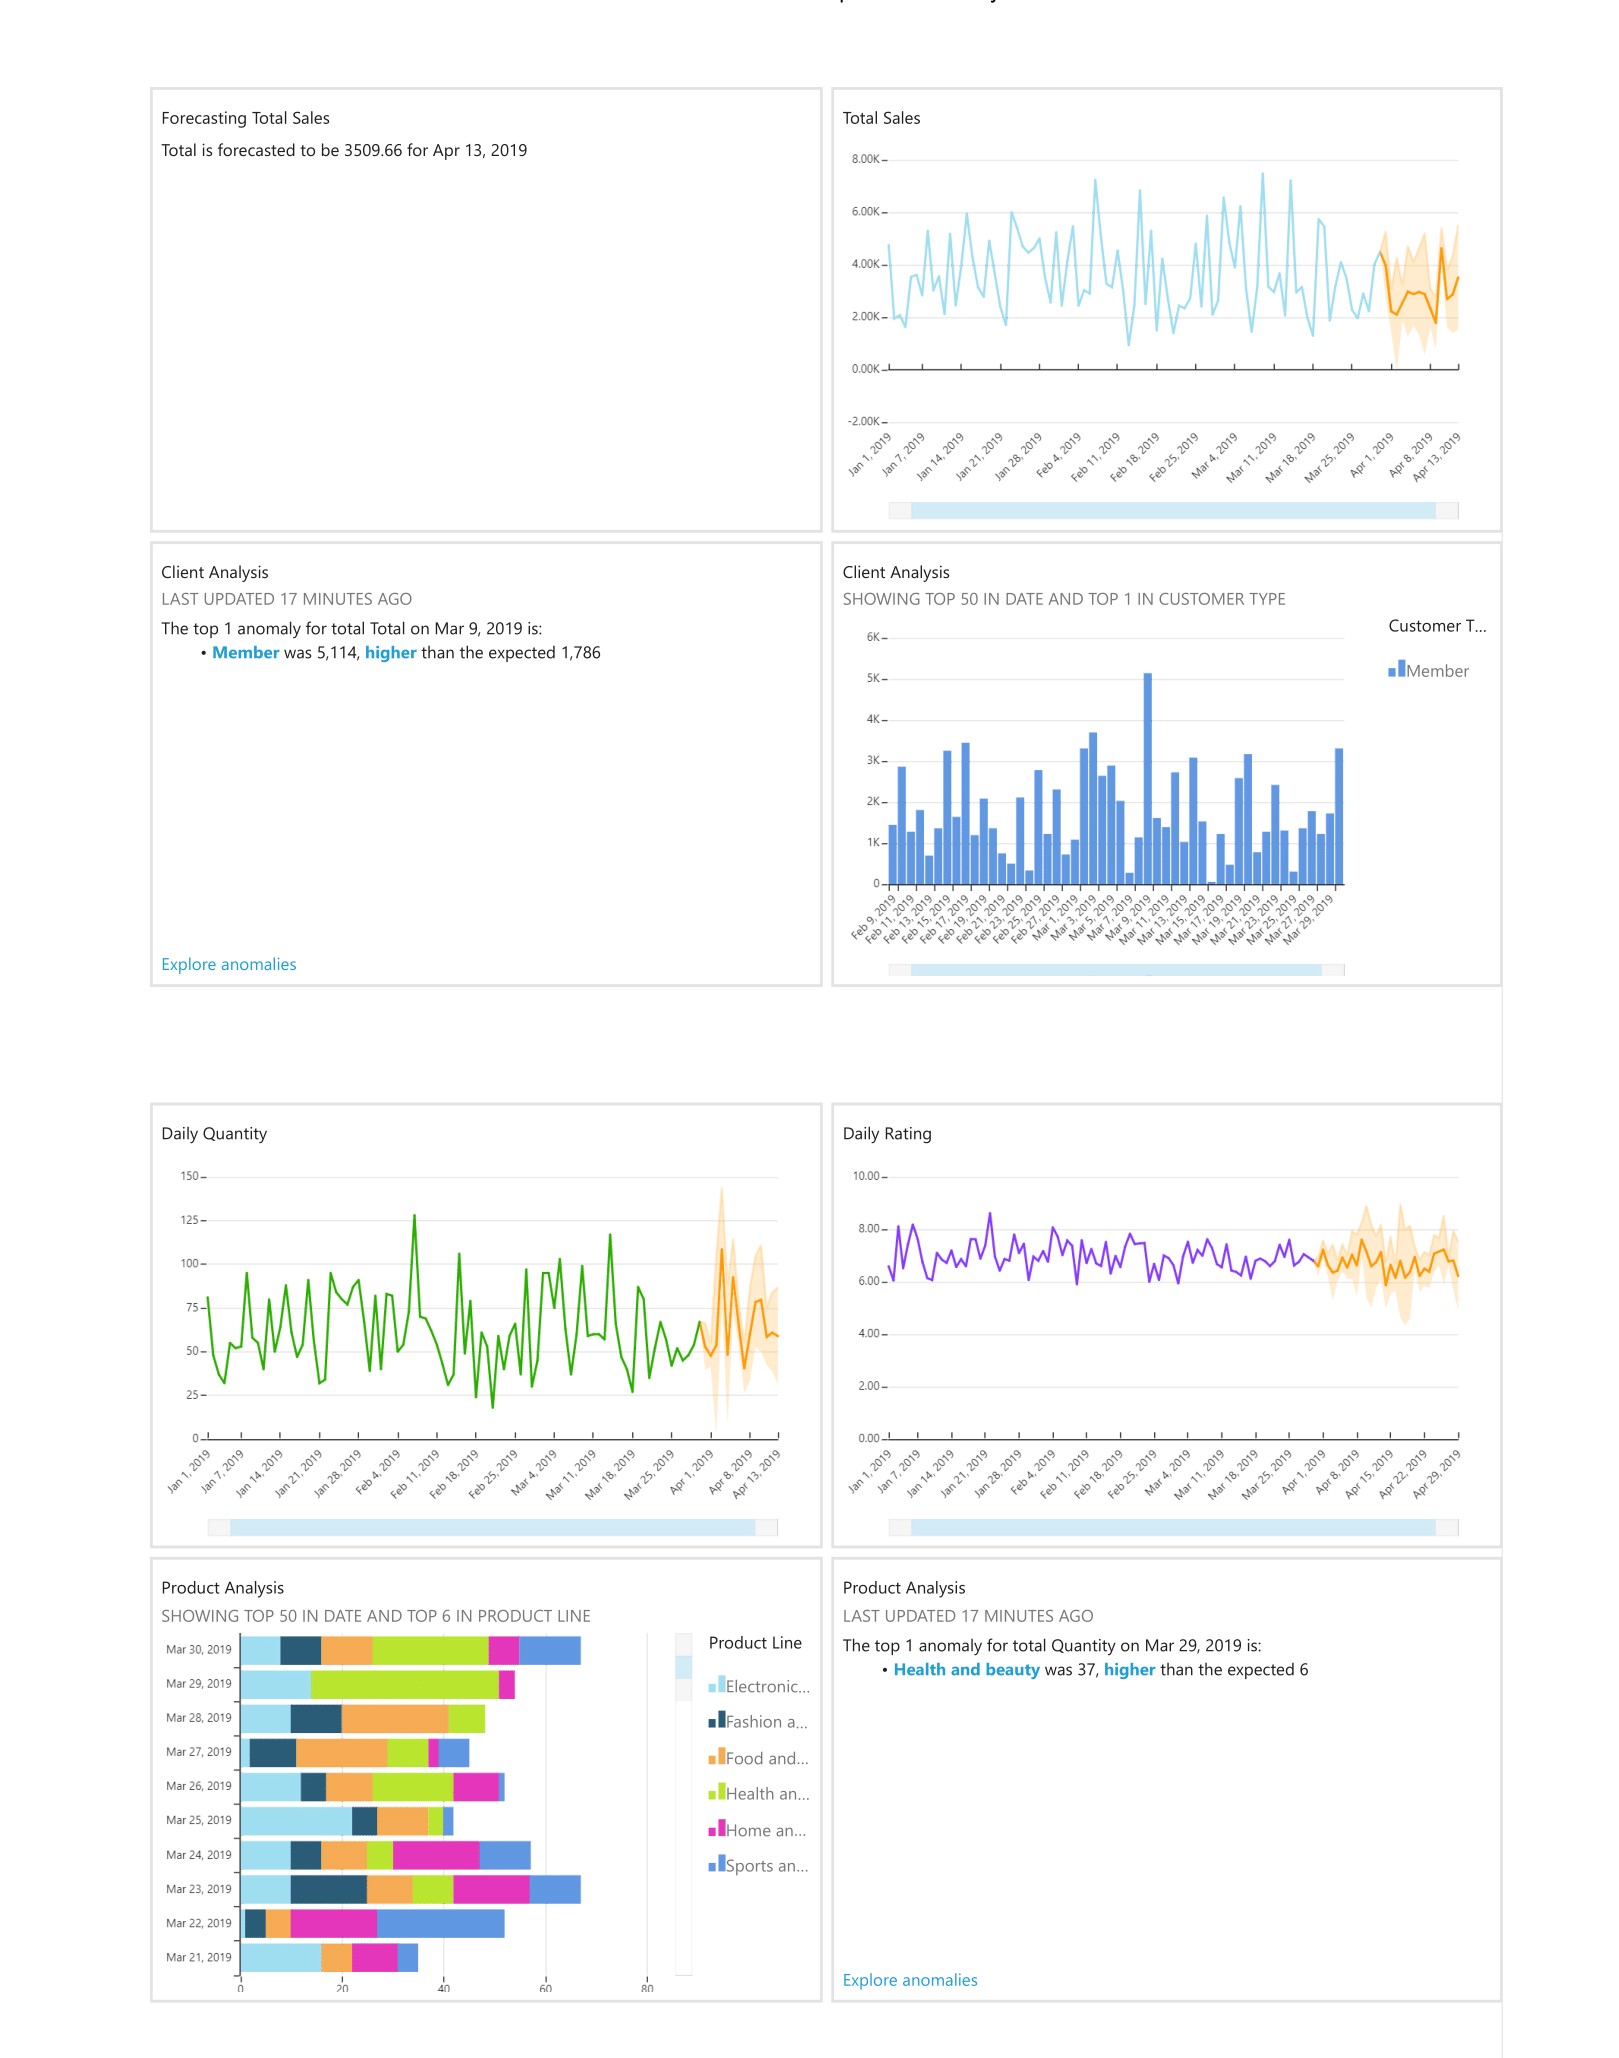Select the Fashion accessories legend icon
The image size is (1619, 2058).
[716, 1722]
